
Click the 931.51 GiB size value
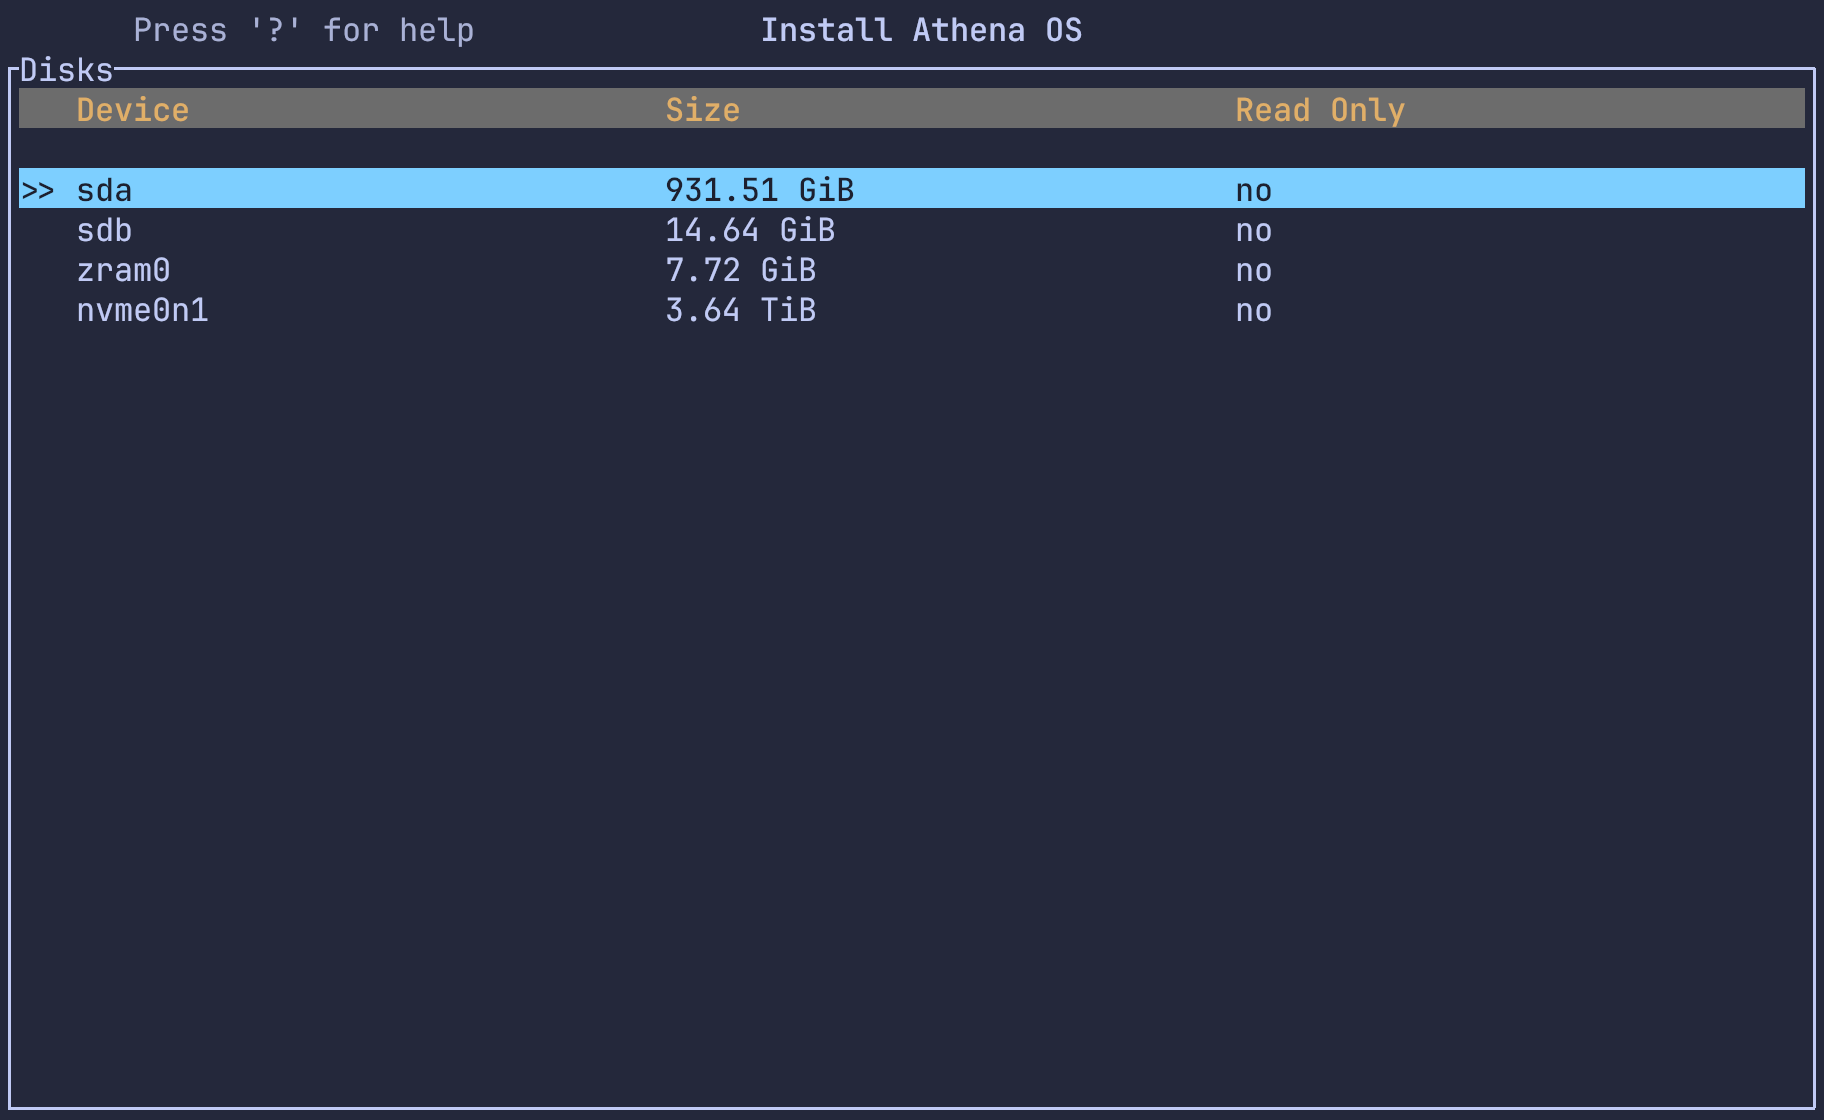760,190
